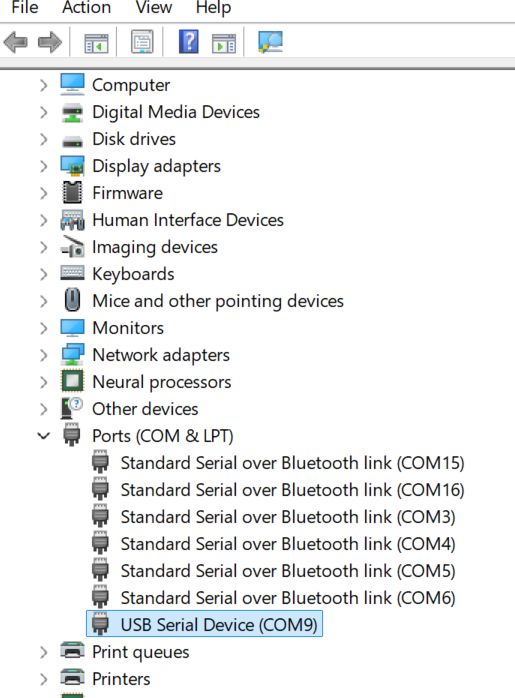Expand the Display adapters category
Viewport: 515px width, 698px height.
click(44, 166)
